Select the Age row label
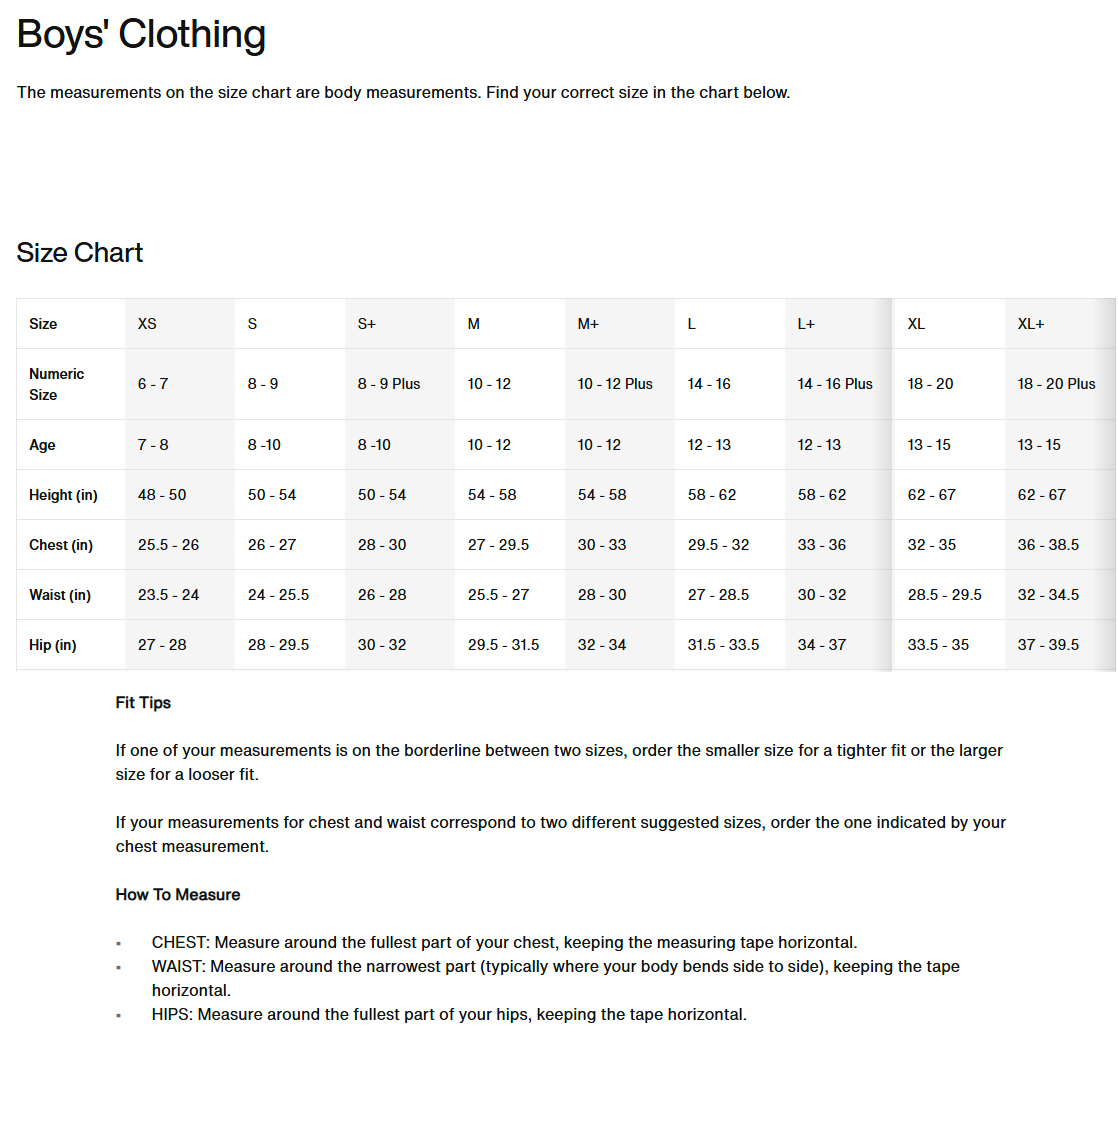 (x=43, y=445)
